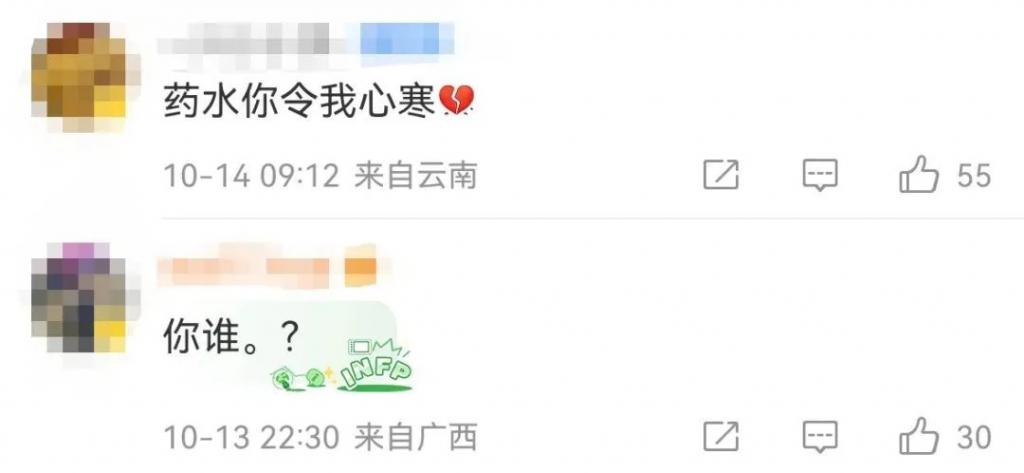The width and height of the screenshot is (1024, 473).
Task: Tap the blue badge beside the first username
Action: pos(407,39)
